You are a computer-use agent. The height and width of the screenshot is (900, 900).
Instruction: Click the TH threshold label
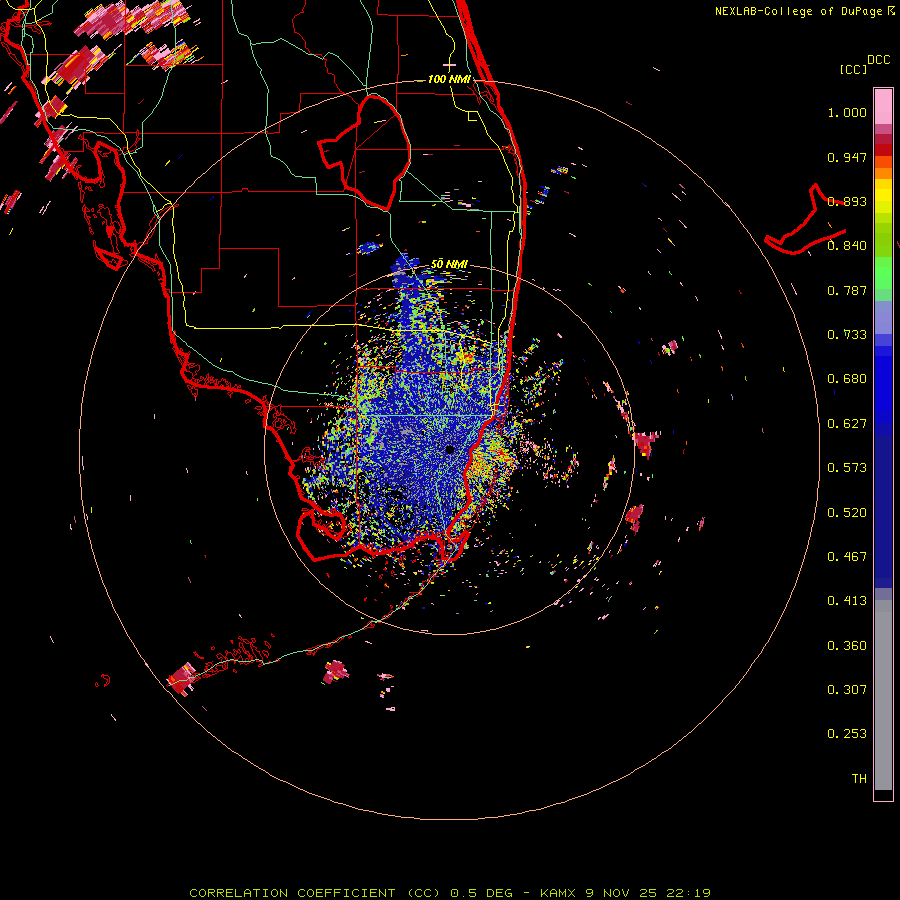(x=859, y=779)
